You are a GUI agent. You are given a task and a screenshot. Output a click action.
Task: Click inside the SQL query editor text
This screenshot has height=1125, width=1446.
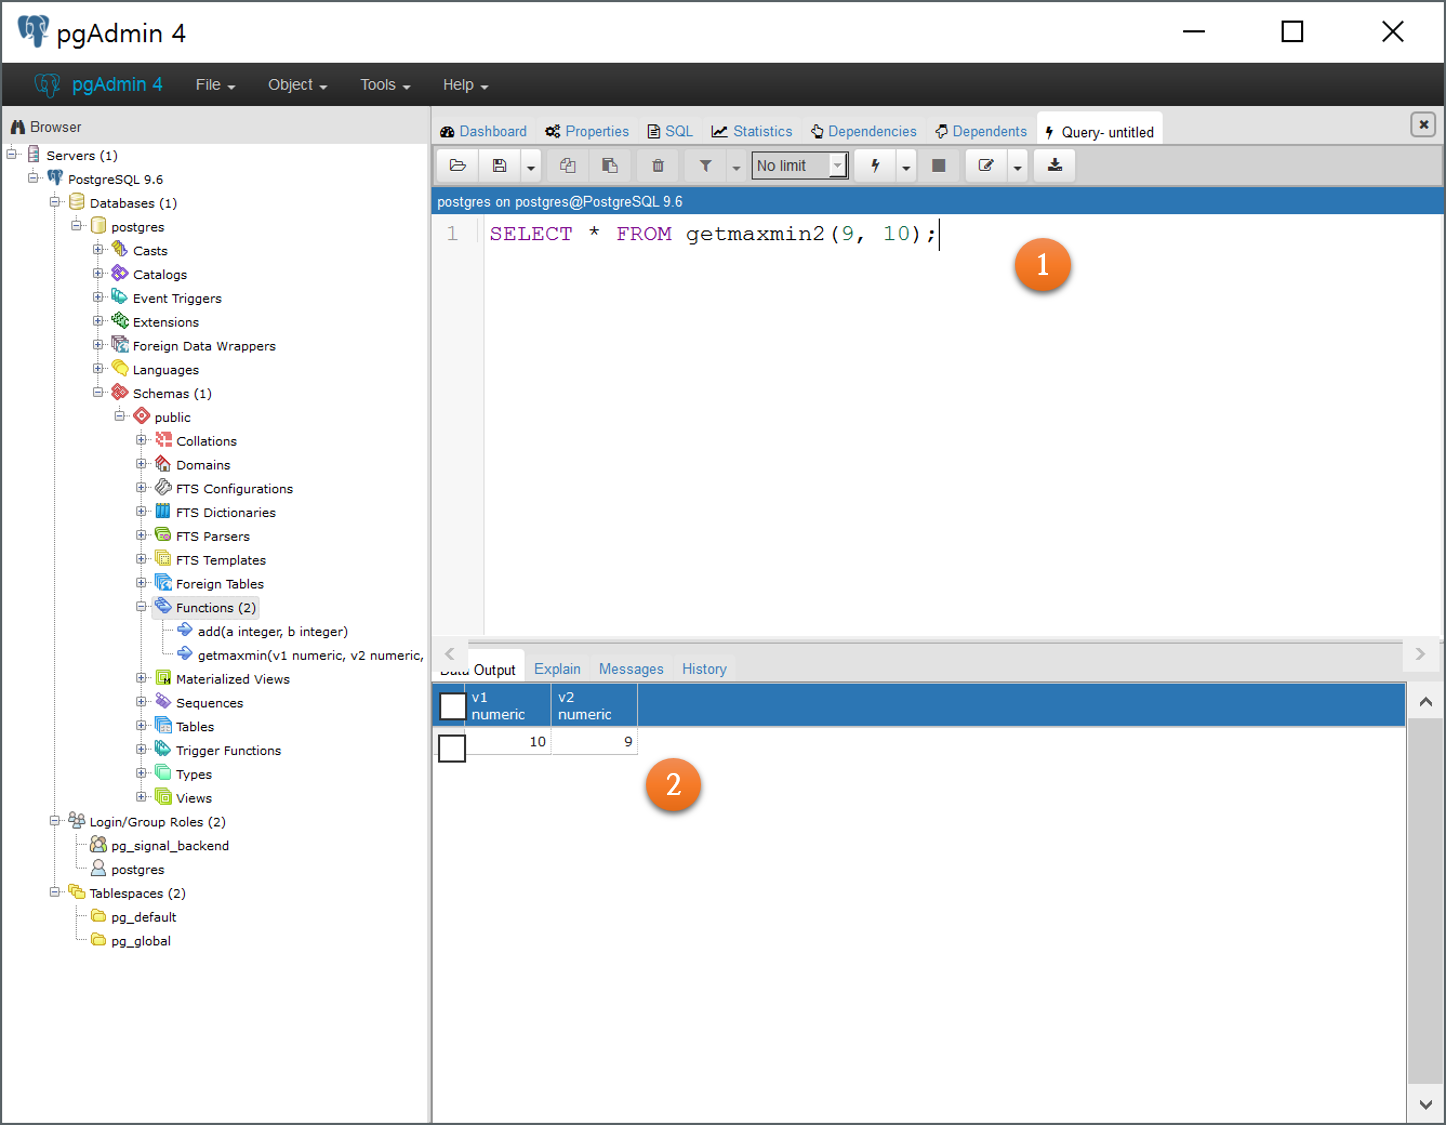(714, 234)
